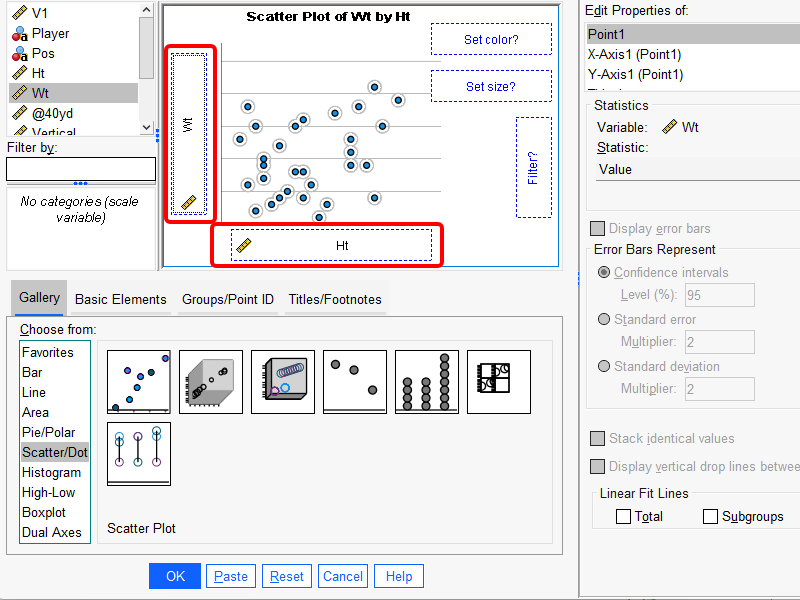Select the Simple Dot Plot icon

point(354,382)
